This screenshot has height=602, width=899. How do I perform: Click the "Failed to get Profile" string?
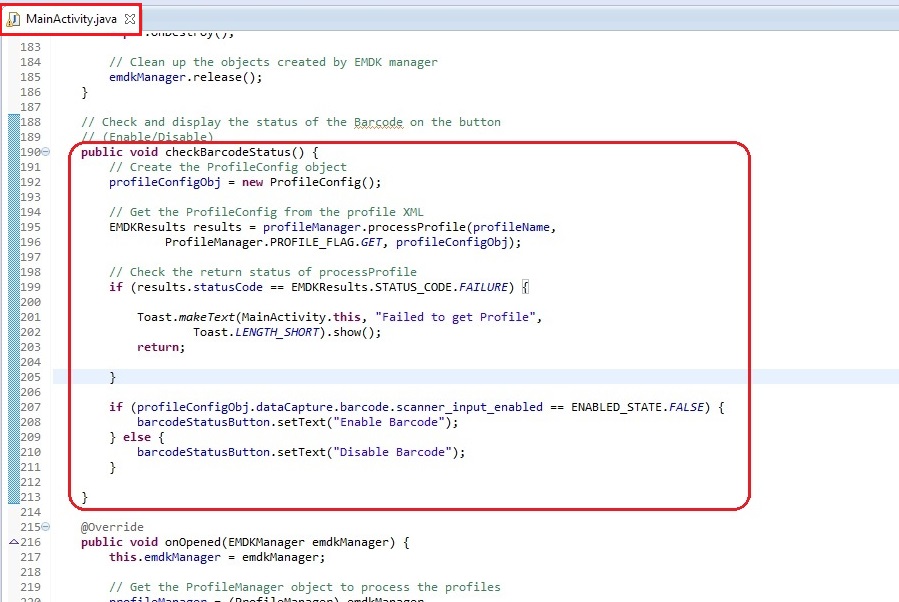[x=458, y=317]
